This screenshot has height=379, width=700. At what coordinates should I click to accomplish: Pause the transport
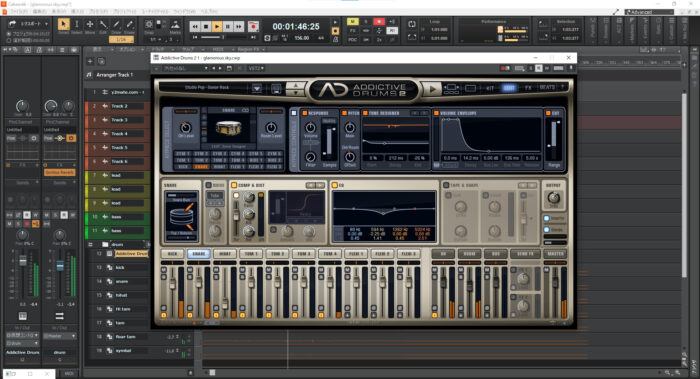[x=228, y=27]
